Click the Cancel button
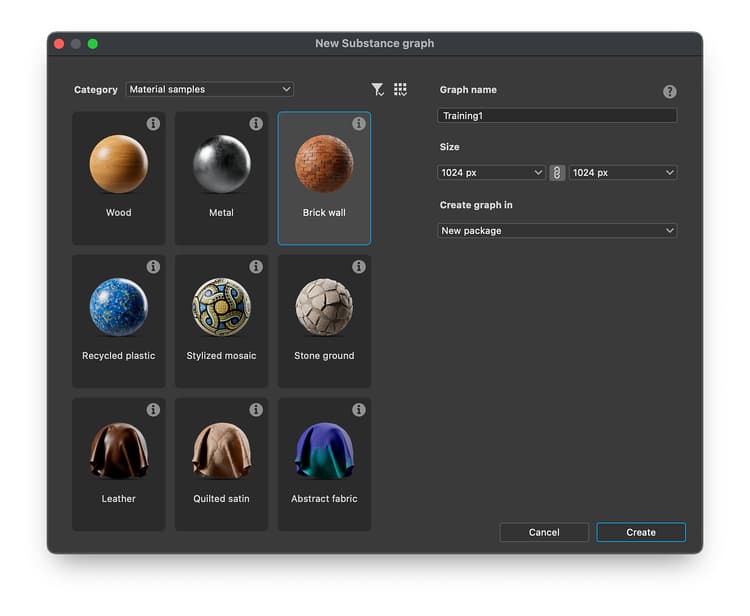 (544, 532)
